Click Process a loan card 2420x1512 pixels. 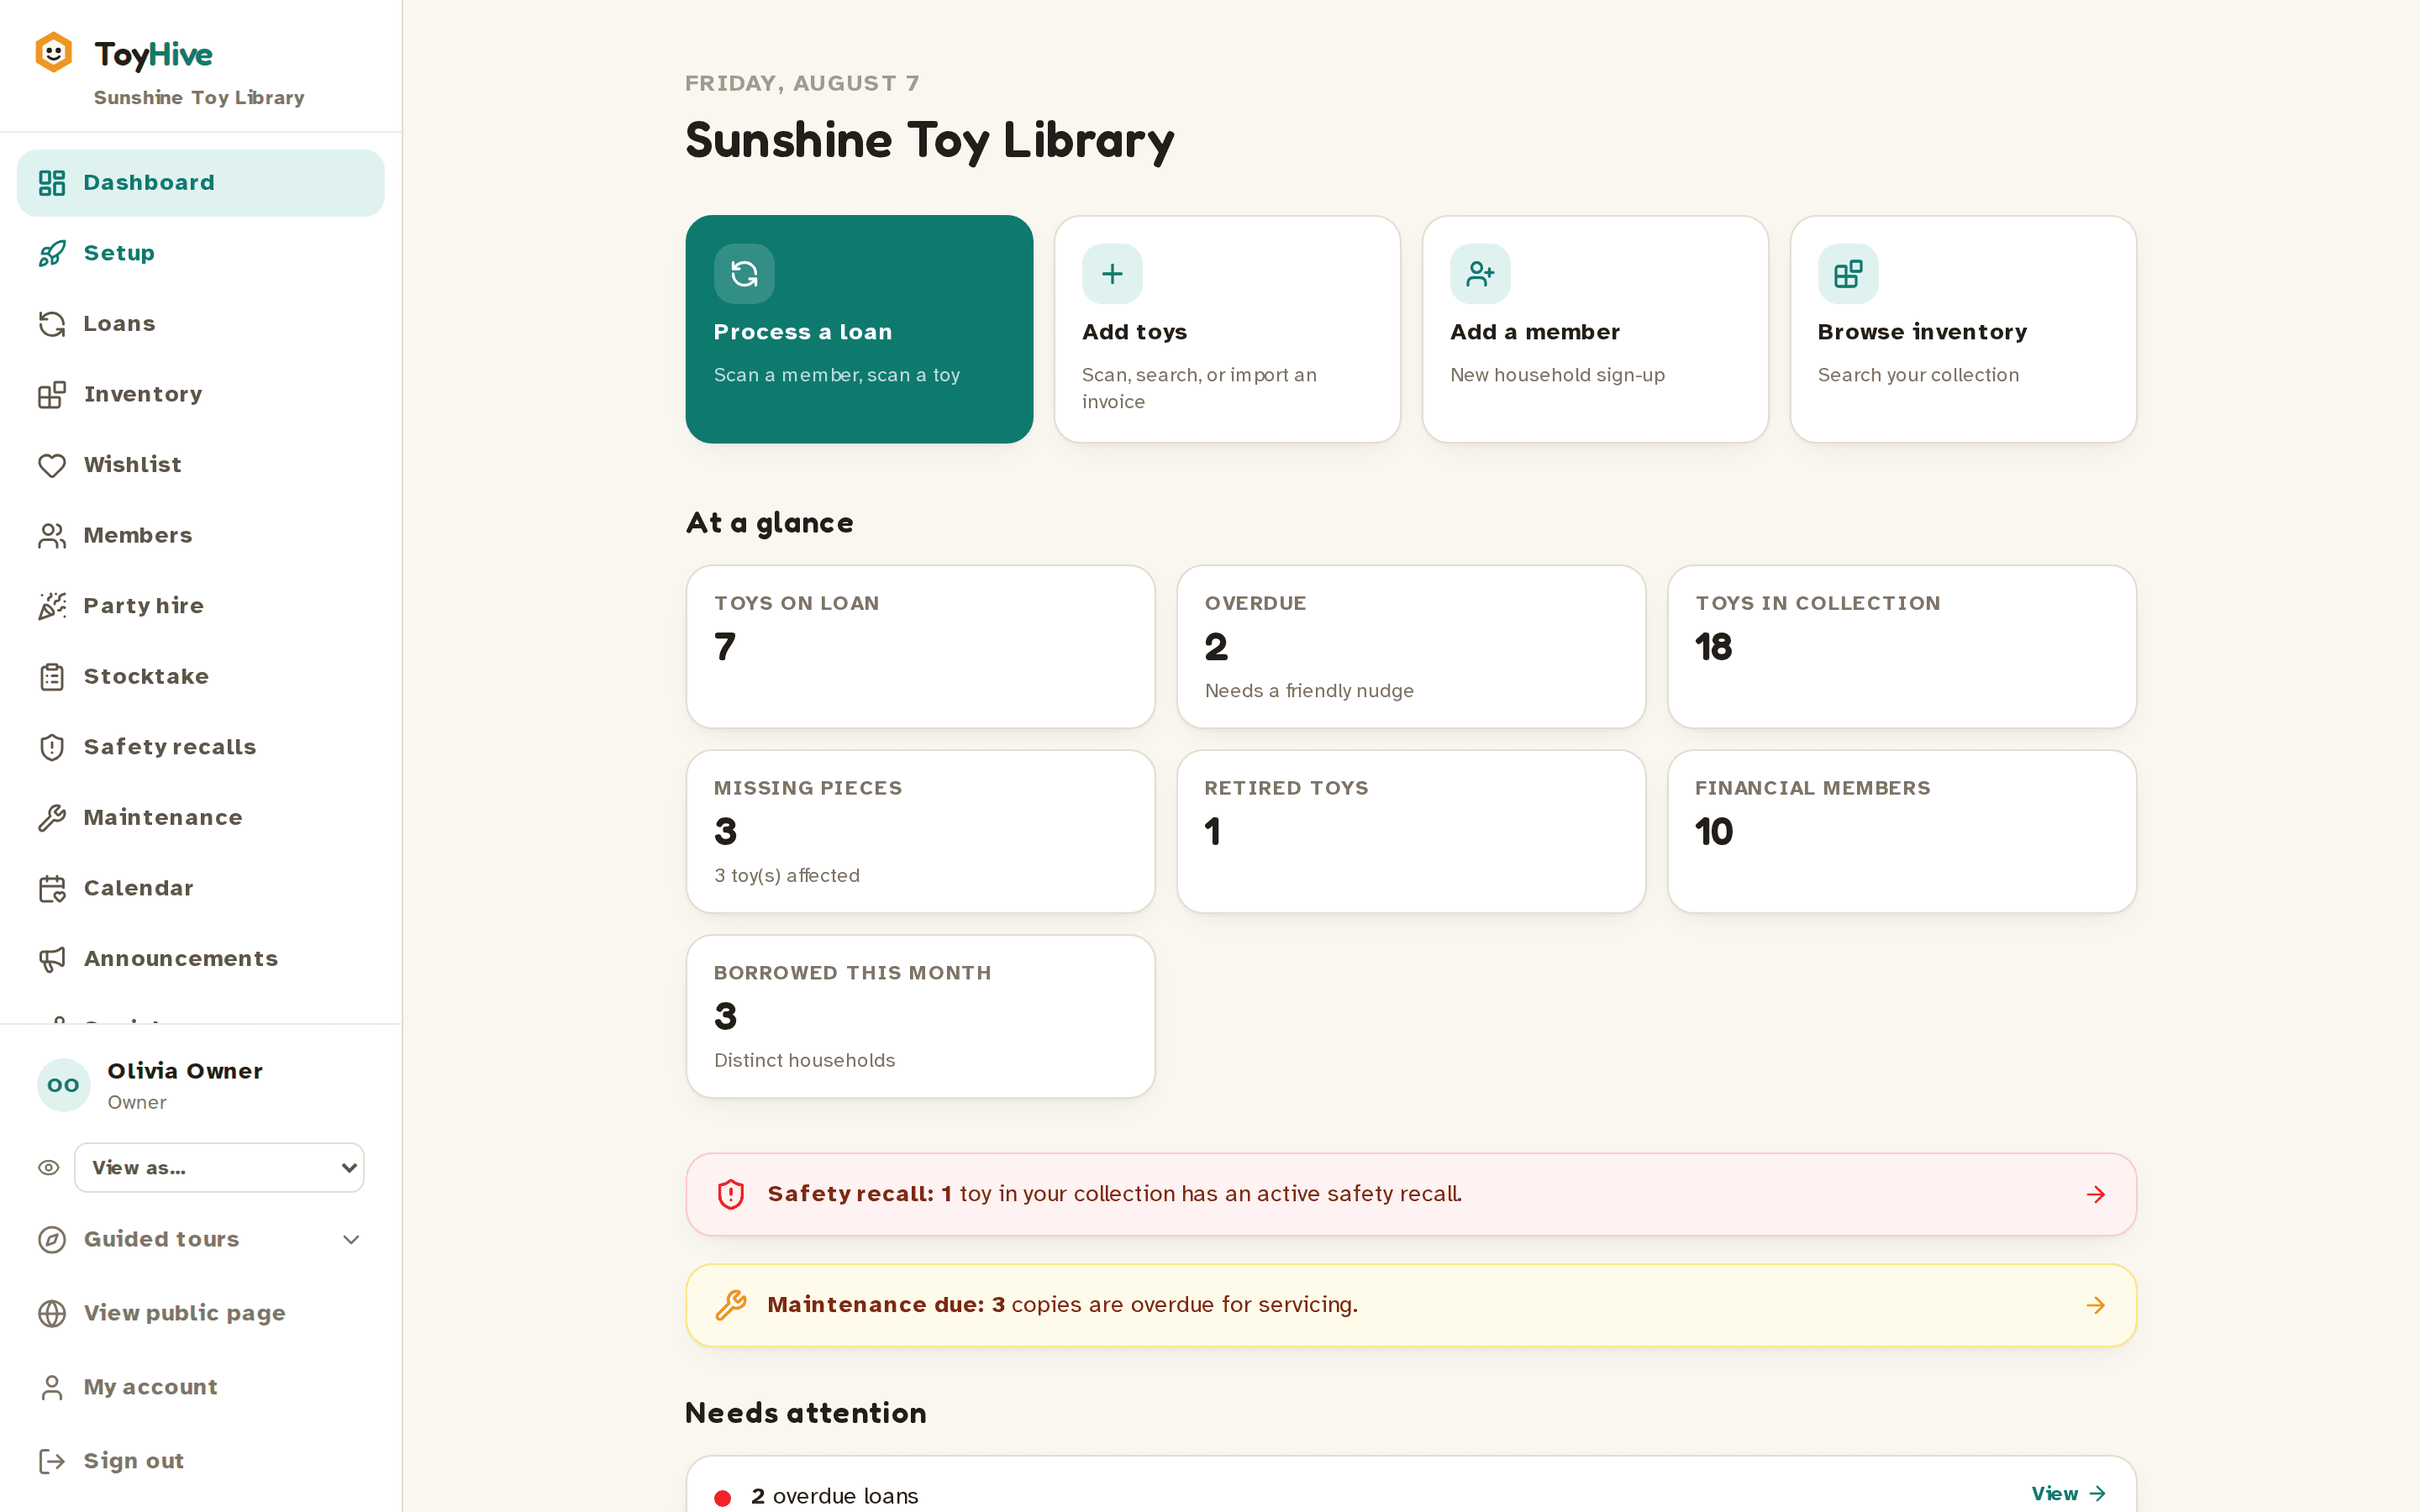(859, 329)
